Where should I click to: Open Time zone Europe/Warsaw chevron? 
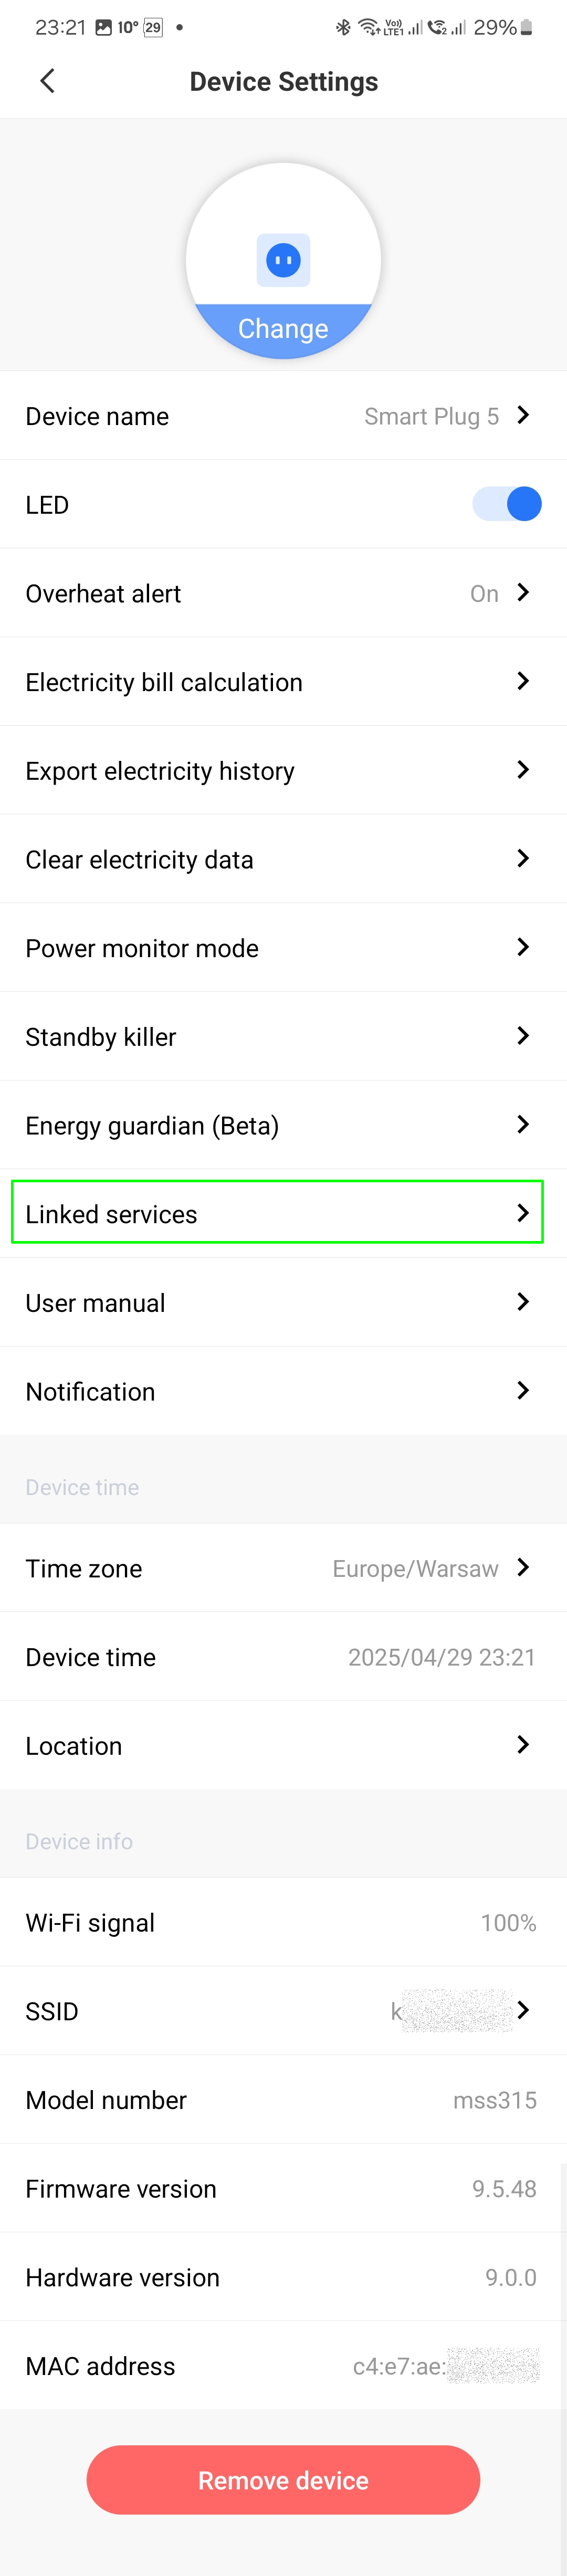point(523,1567)
